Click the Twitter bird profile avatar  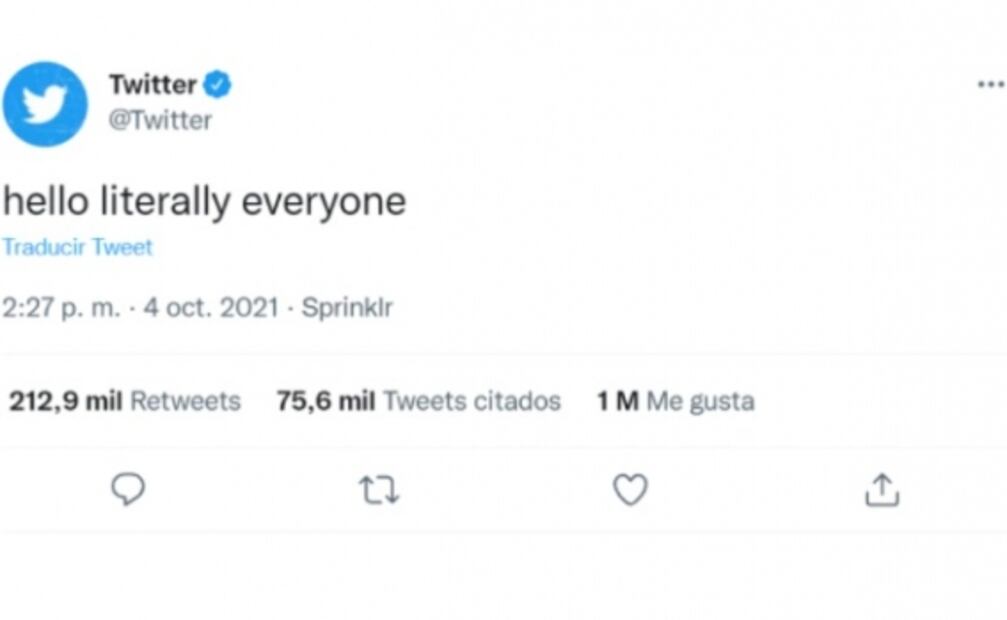pyautogui.click(x=46, y=100)
